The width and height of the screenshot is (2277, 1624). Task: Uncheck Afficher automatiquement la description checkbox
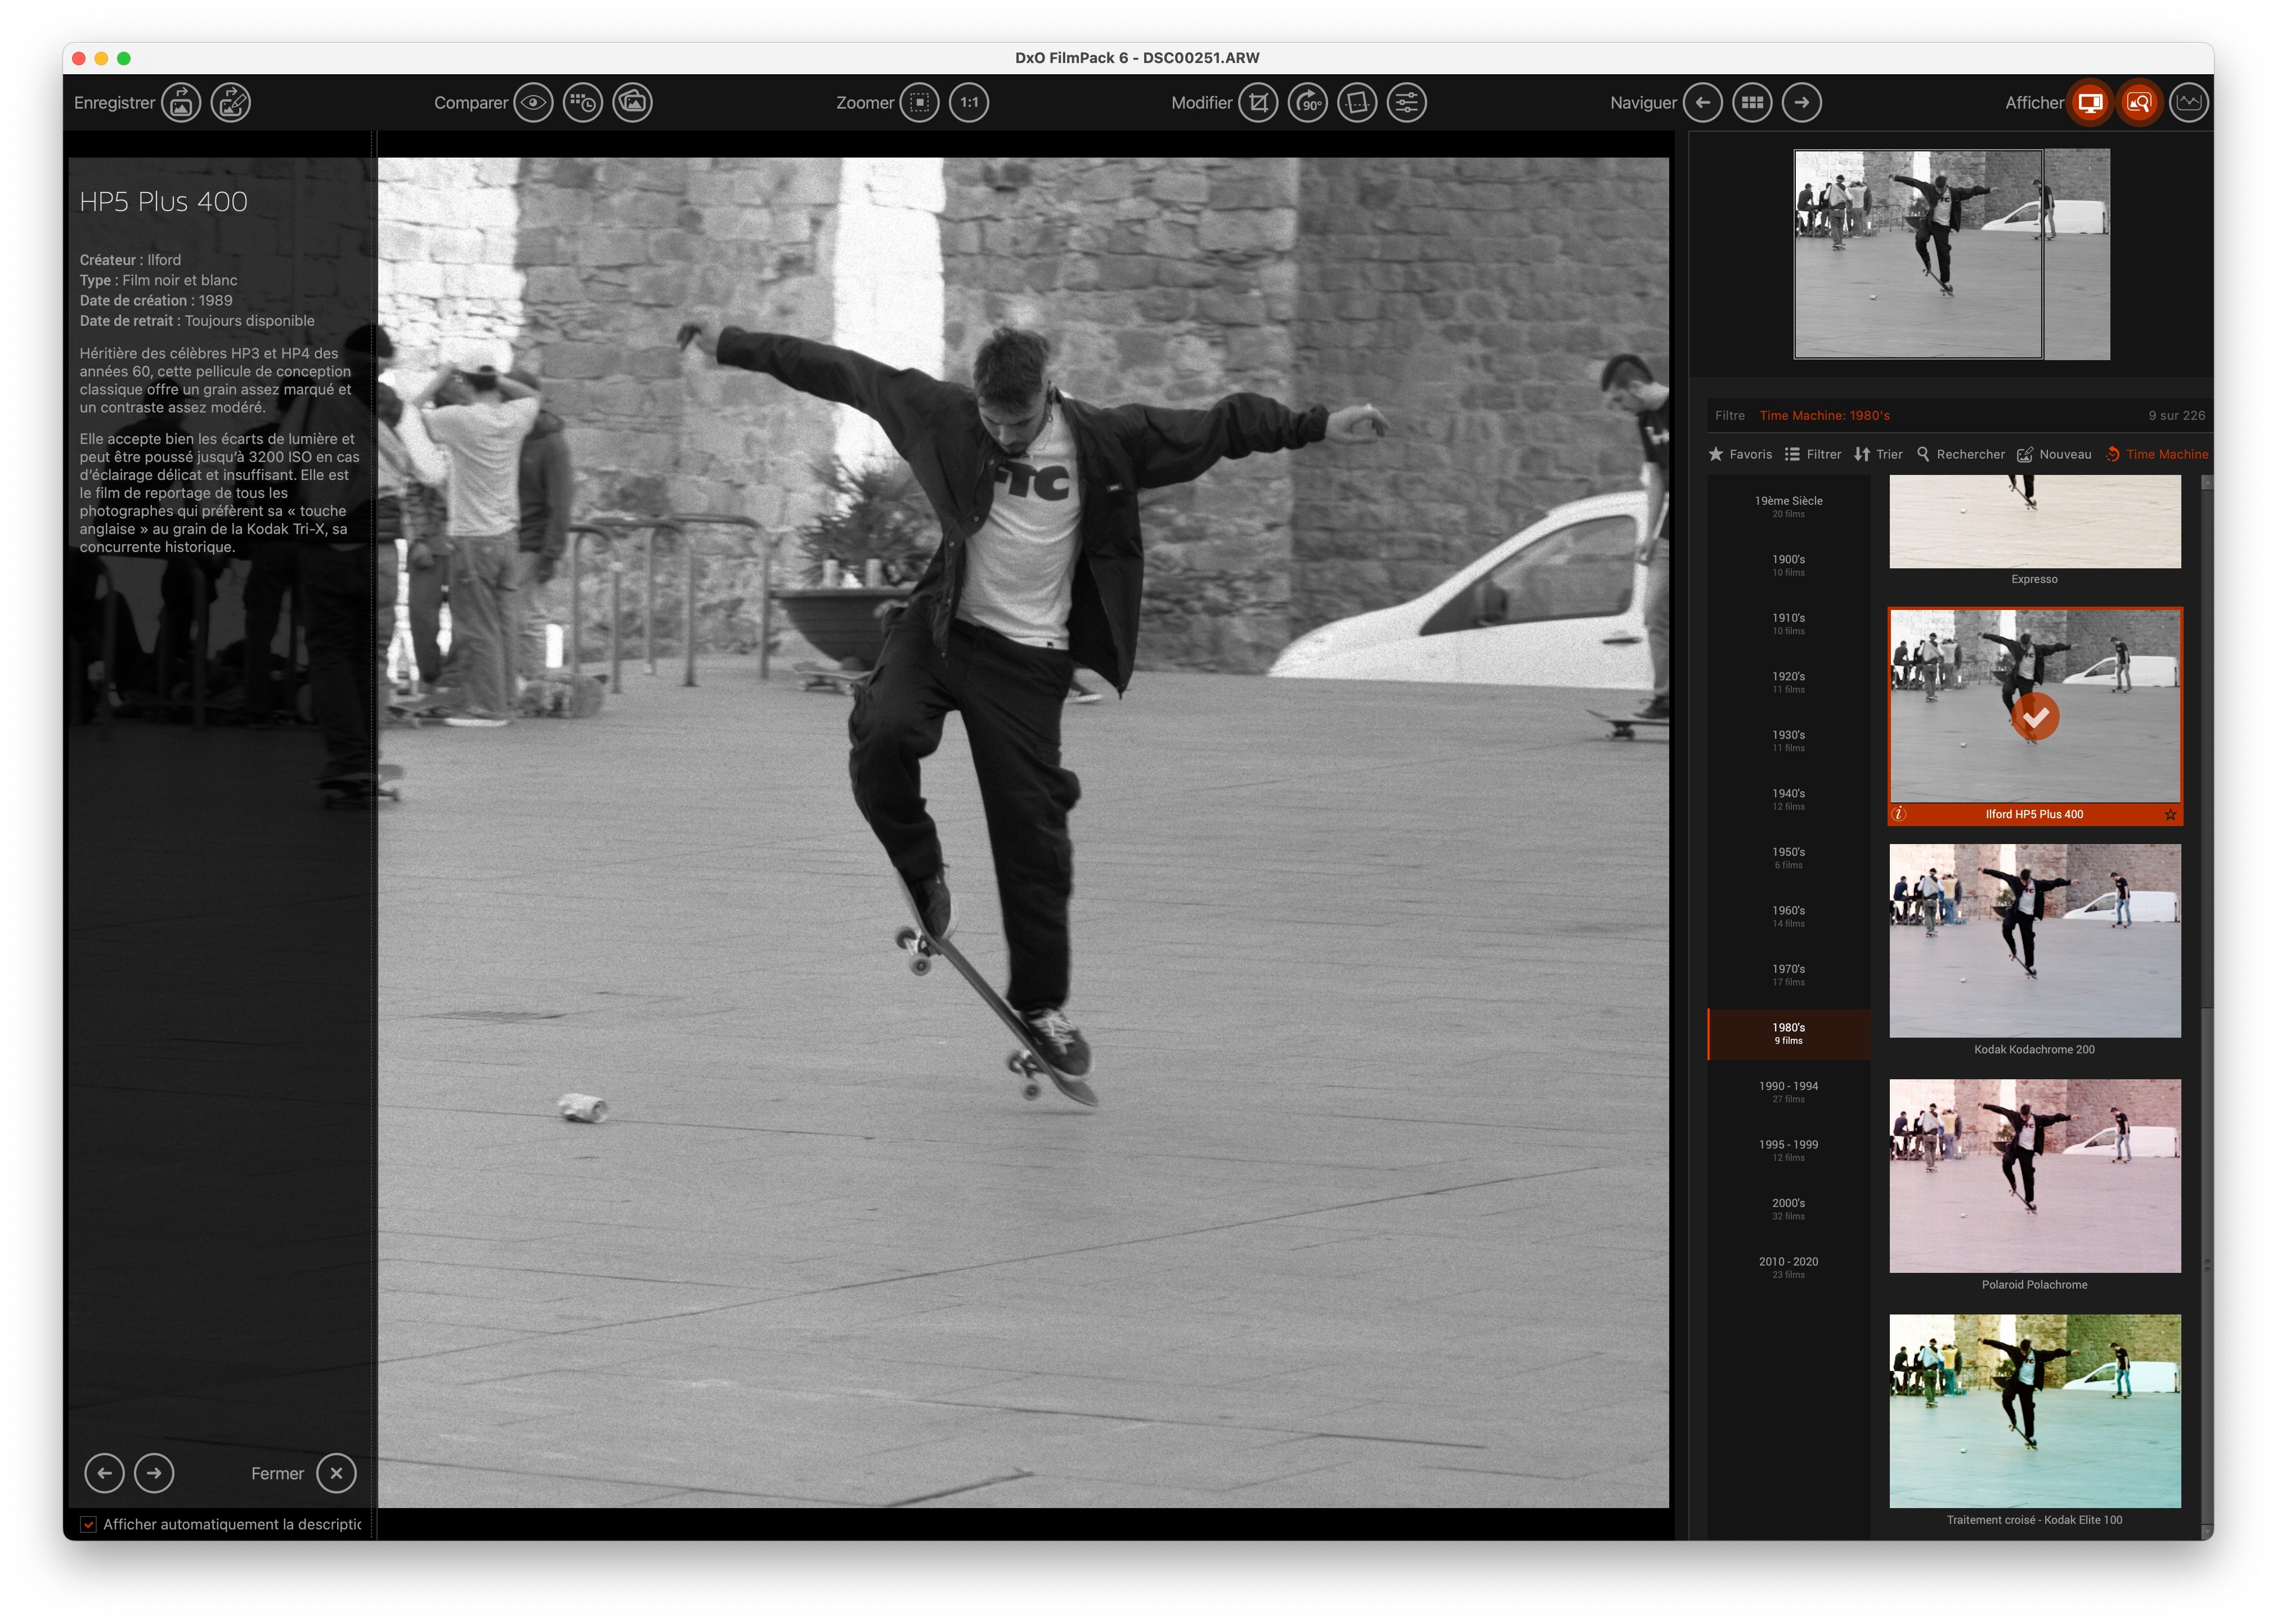[x=89, y=1524]
